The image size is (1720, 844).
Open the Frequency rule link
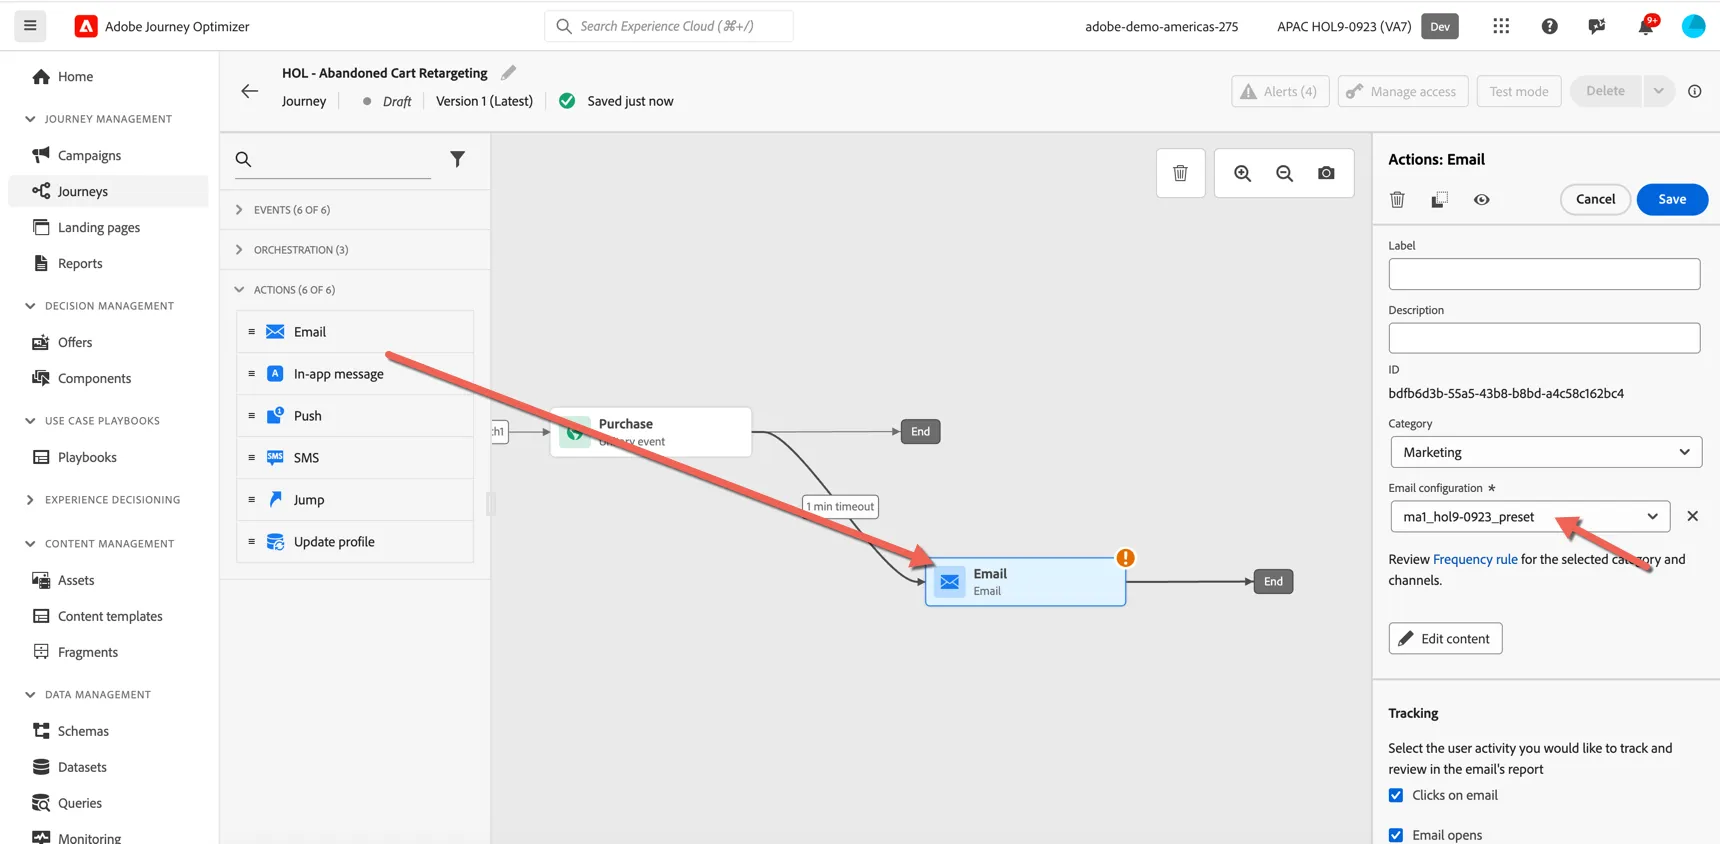click(1475, 559)
